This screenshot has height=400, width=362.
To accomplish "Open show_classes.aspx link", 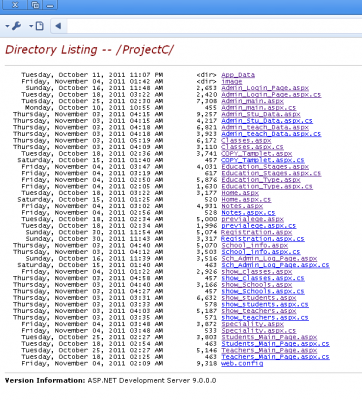I will coord(257,272).
